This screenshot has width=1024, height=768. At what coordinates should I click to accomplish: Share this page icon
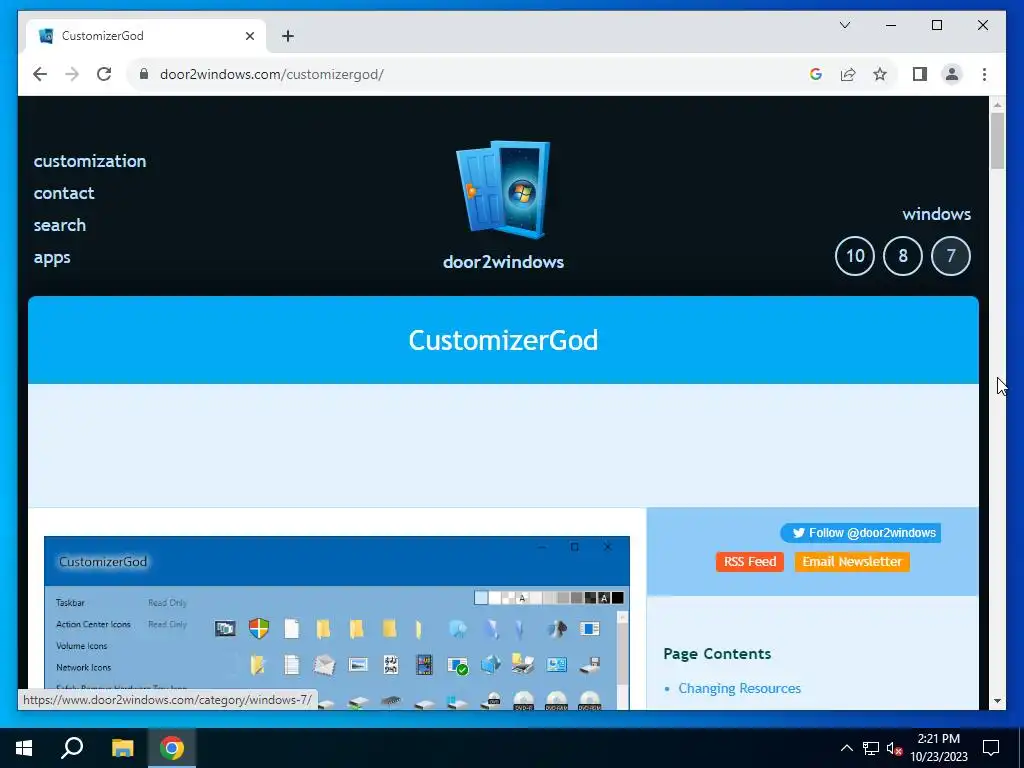[x=848, y=74]
